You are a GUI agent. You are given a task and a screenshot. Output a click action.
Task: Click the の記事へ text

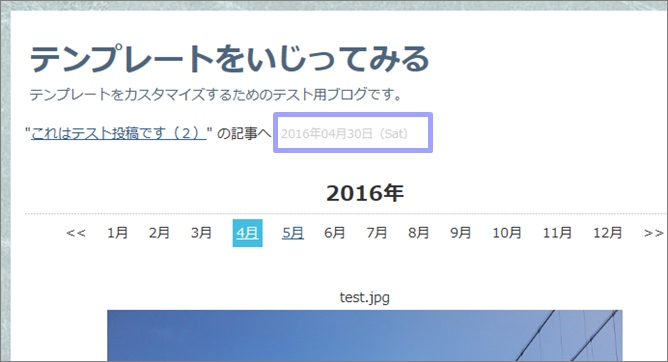(x=244, y=133)
